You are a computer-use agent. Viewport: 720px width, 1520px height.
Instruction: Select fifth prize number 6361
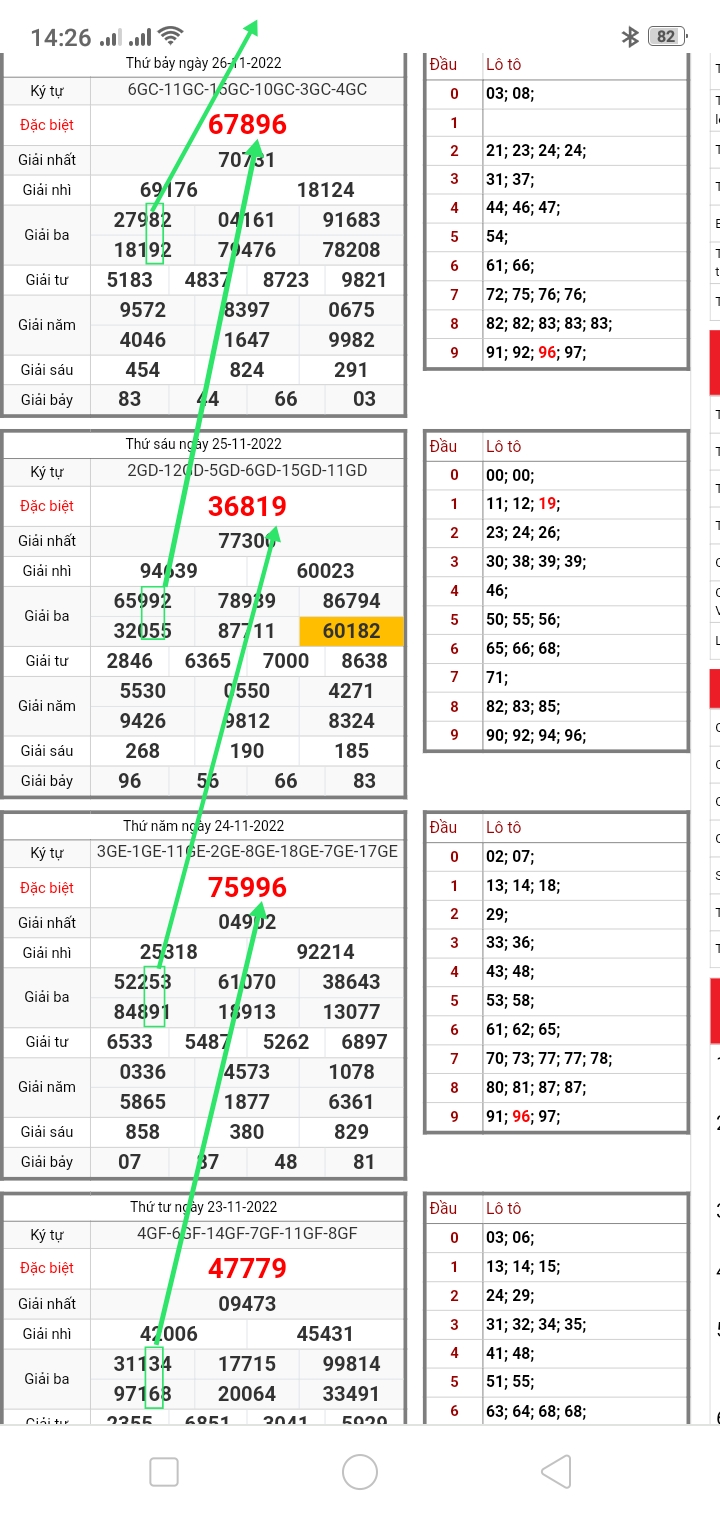pyautogui.click(x=351, y=1102)
